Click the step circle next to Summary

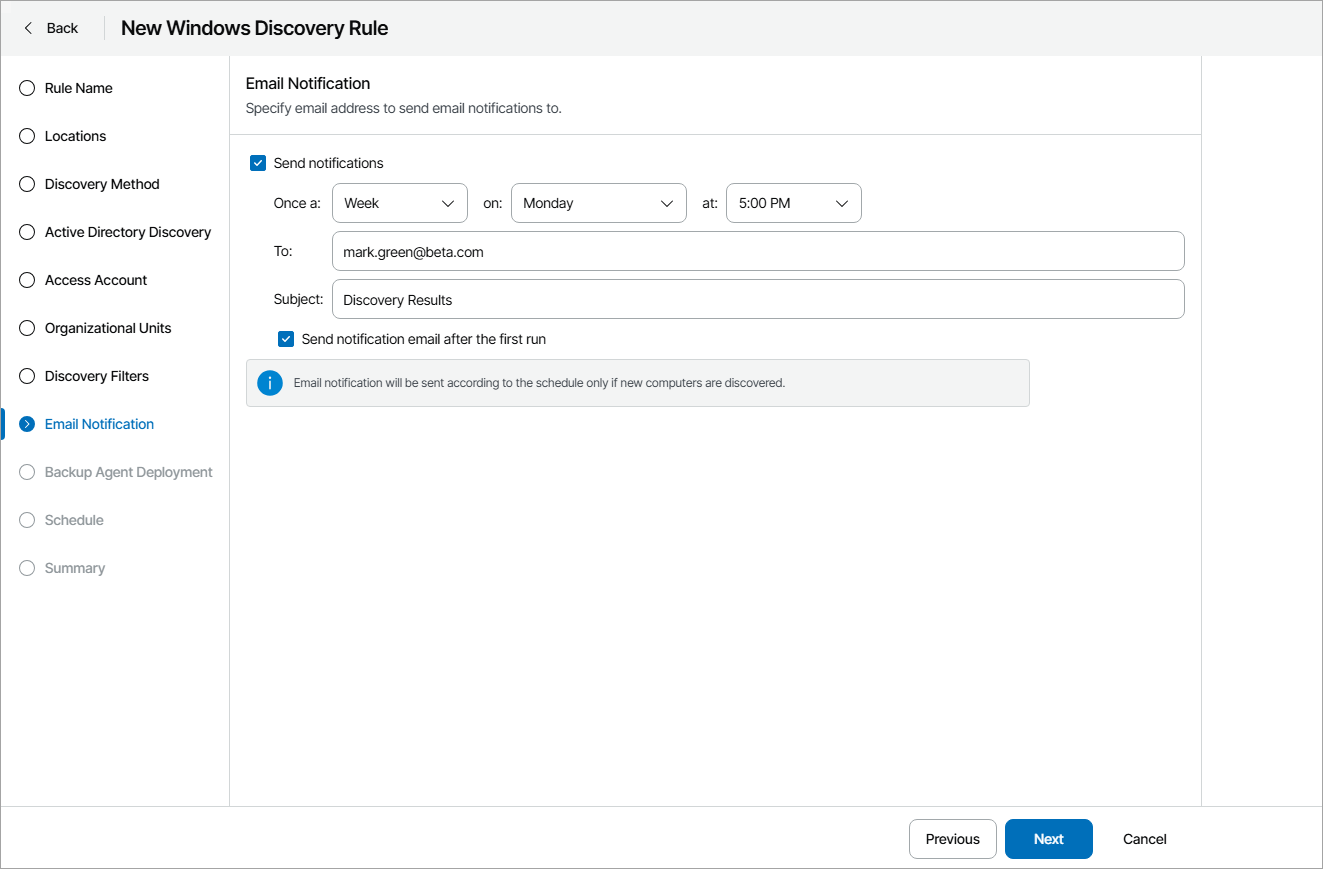pyautogui.click(x=26, y=568)
